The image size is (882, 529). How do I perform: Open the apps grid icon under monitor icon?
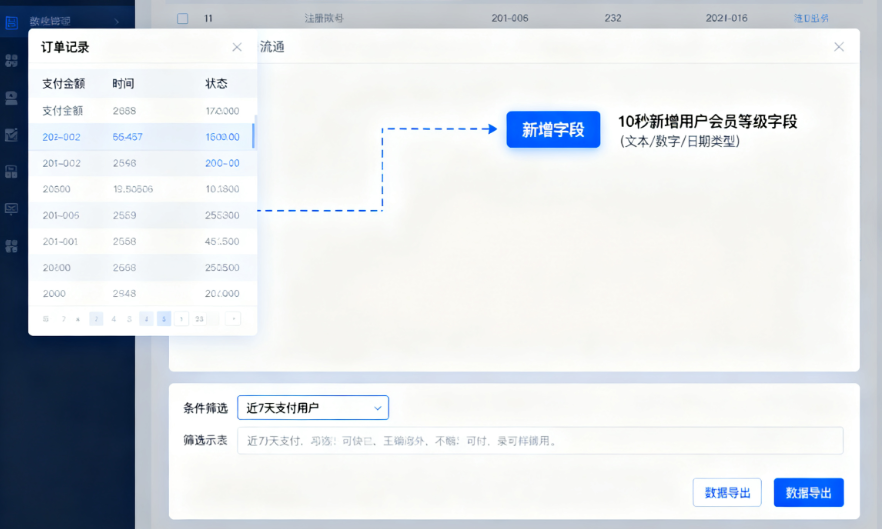(11, 246)
